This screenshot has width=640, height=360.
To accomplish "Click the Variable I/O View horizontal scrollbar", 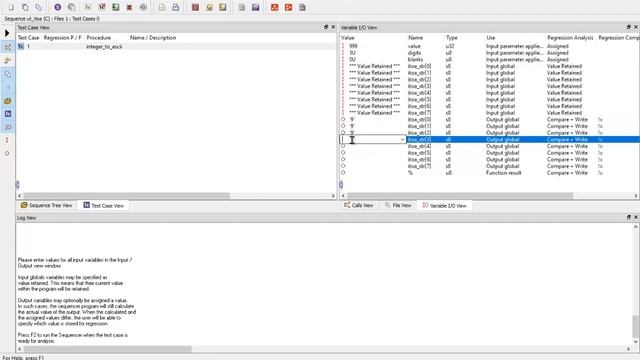I will (x=460, y=196).
